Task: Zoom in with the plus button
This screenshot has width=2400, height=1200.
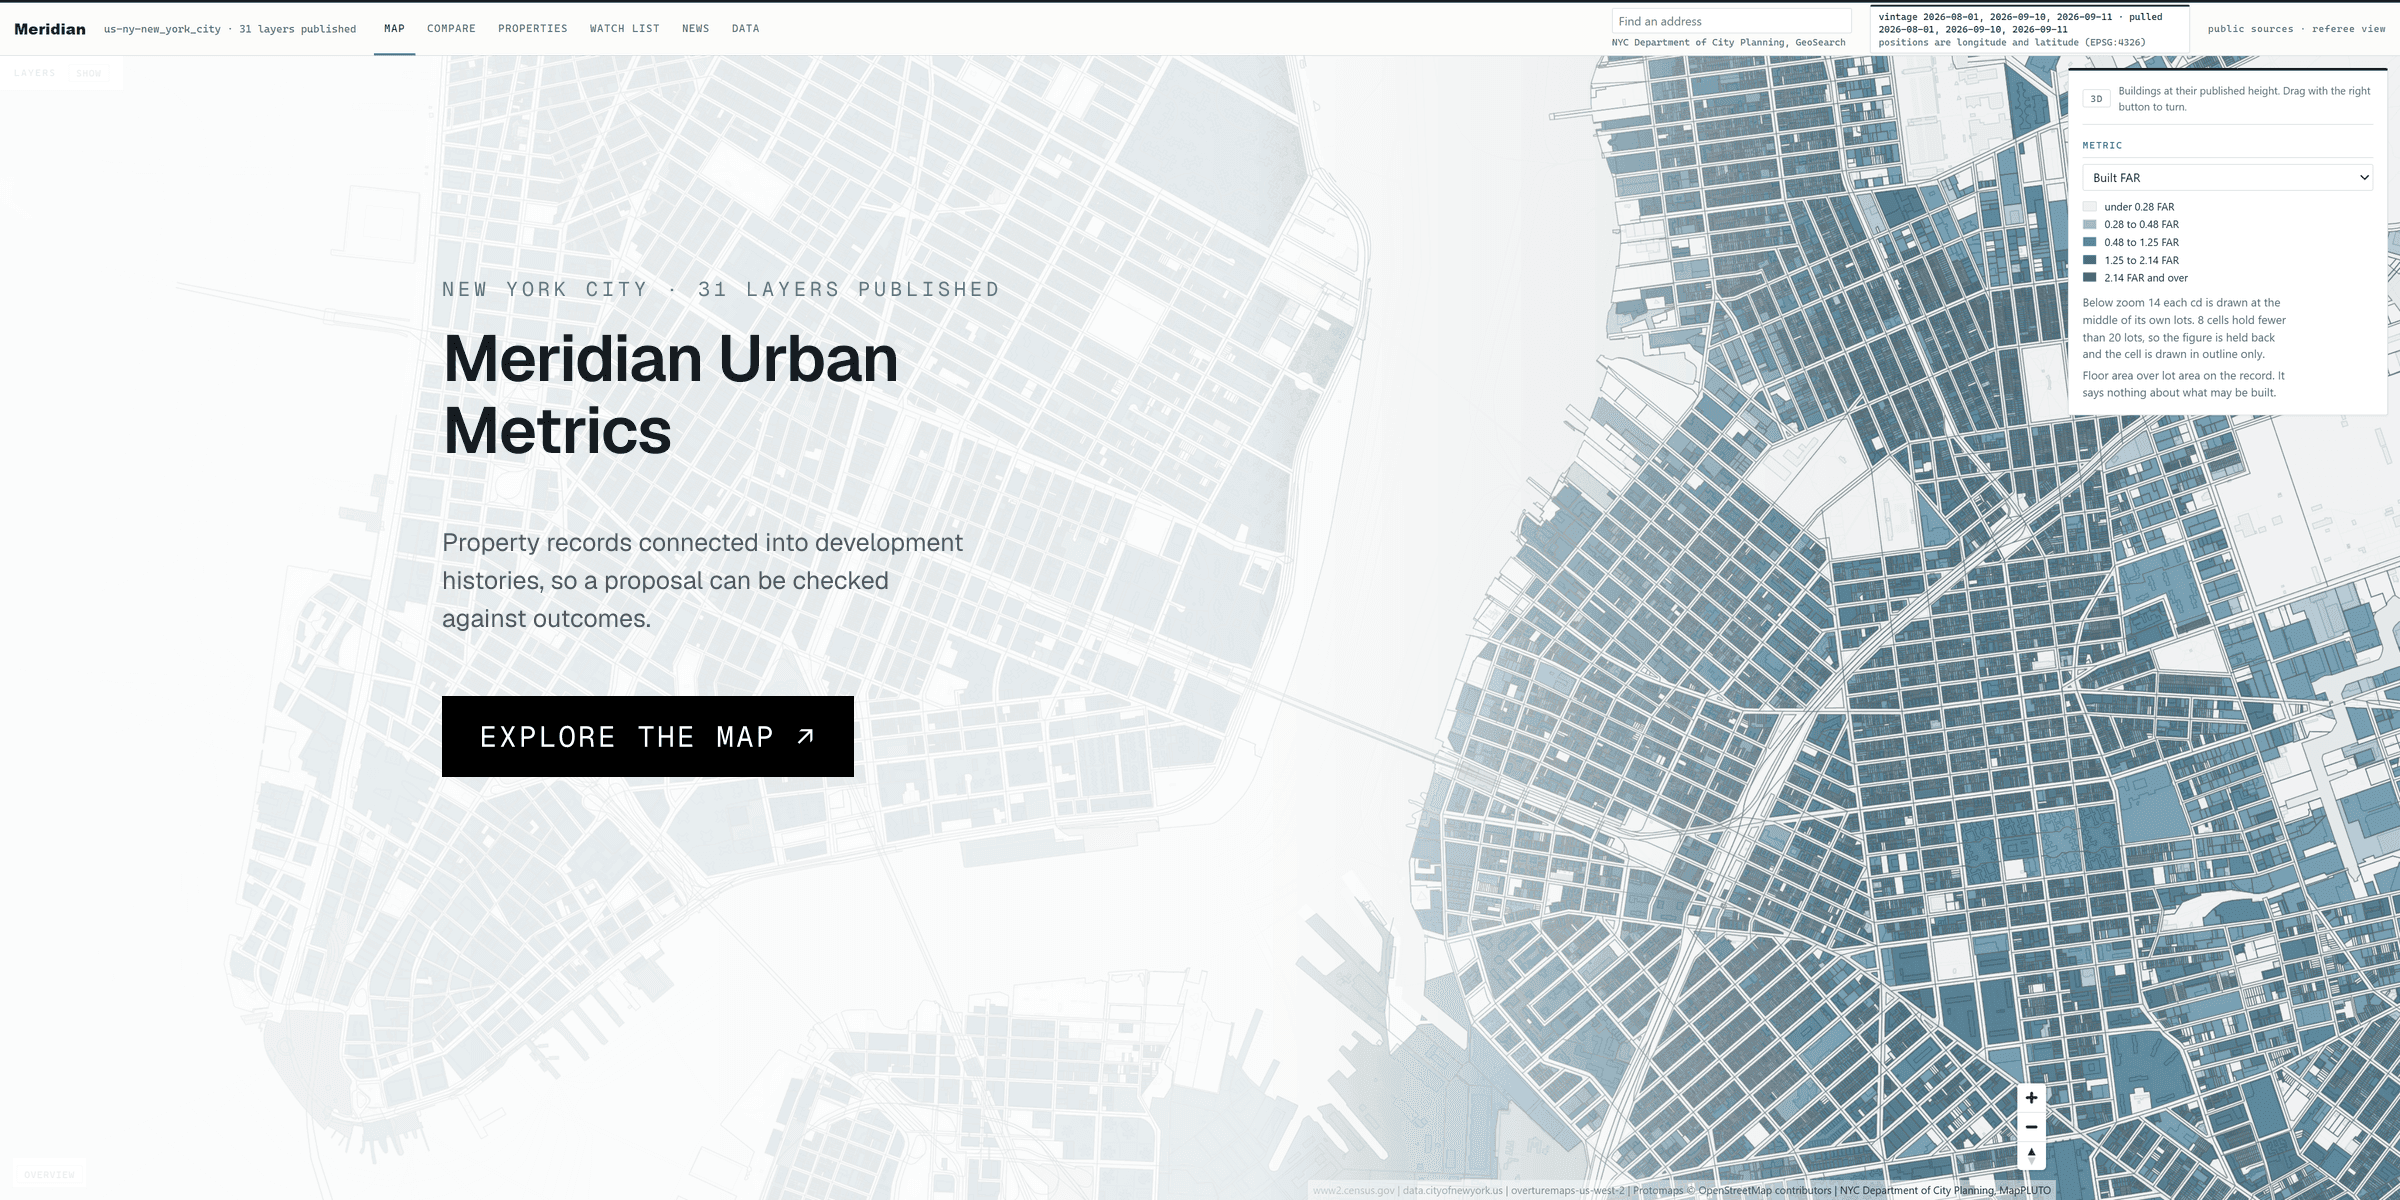Action: click(2031, 1097)
